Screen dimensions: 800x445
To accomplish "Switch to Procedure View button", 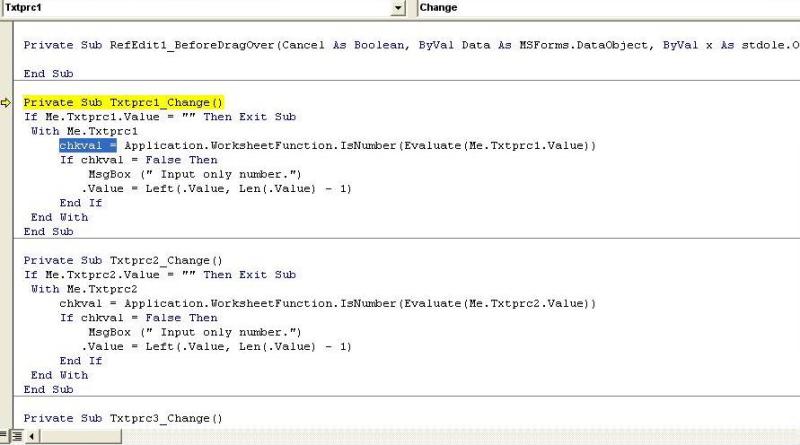I will (5, 437).
